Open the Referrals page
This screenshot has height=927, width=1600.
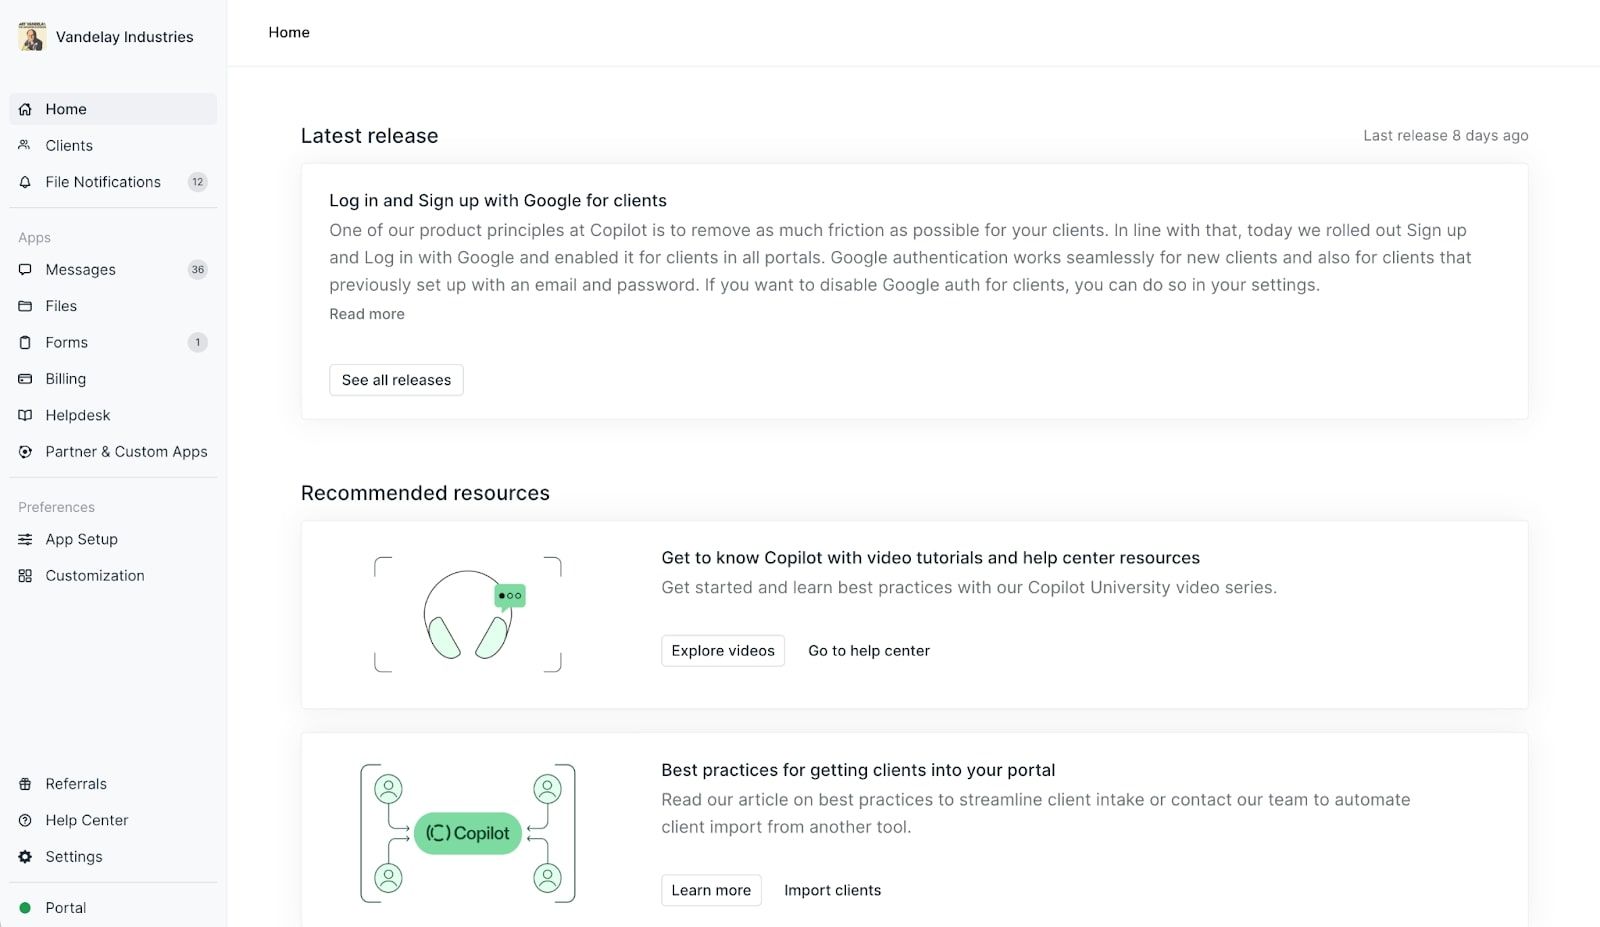(x=76, y=783)
